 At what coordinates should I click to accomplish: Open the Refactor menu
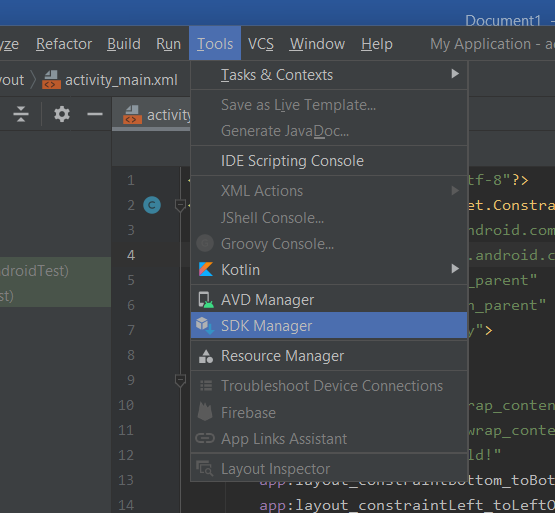64,44
